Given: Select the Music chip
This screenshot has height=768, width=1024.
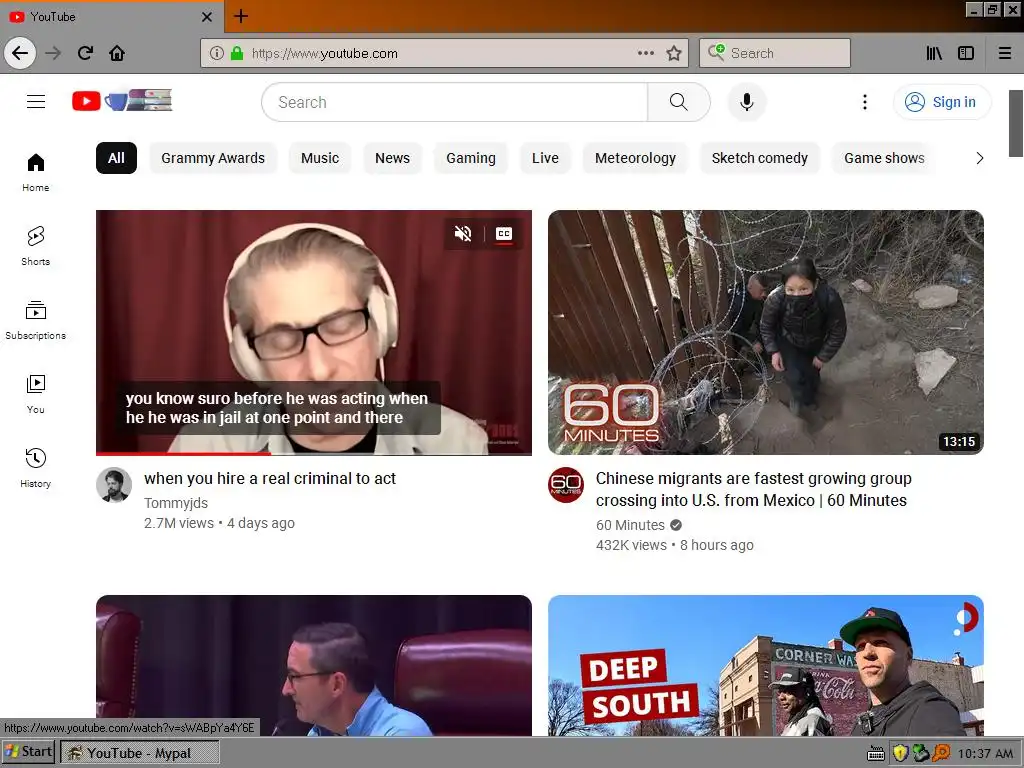Looking at the screenshot, I should (x=320, y=158).
